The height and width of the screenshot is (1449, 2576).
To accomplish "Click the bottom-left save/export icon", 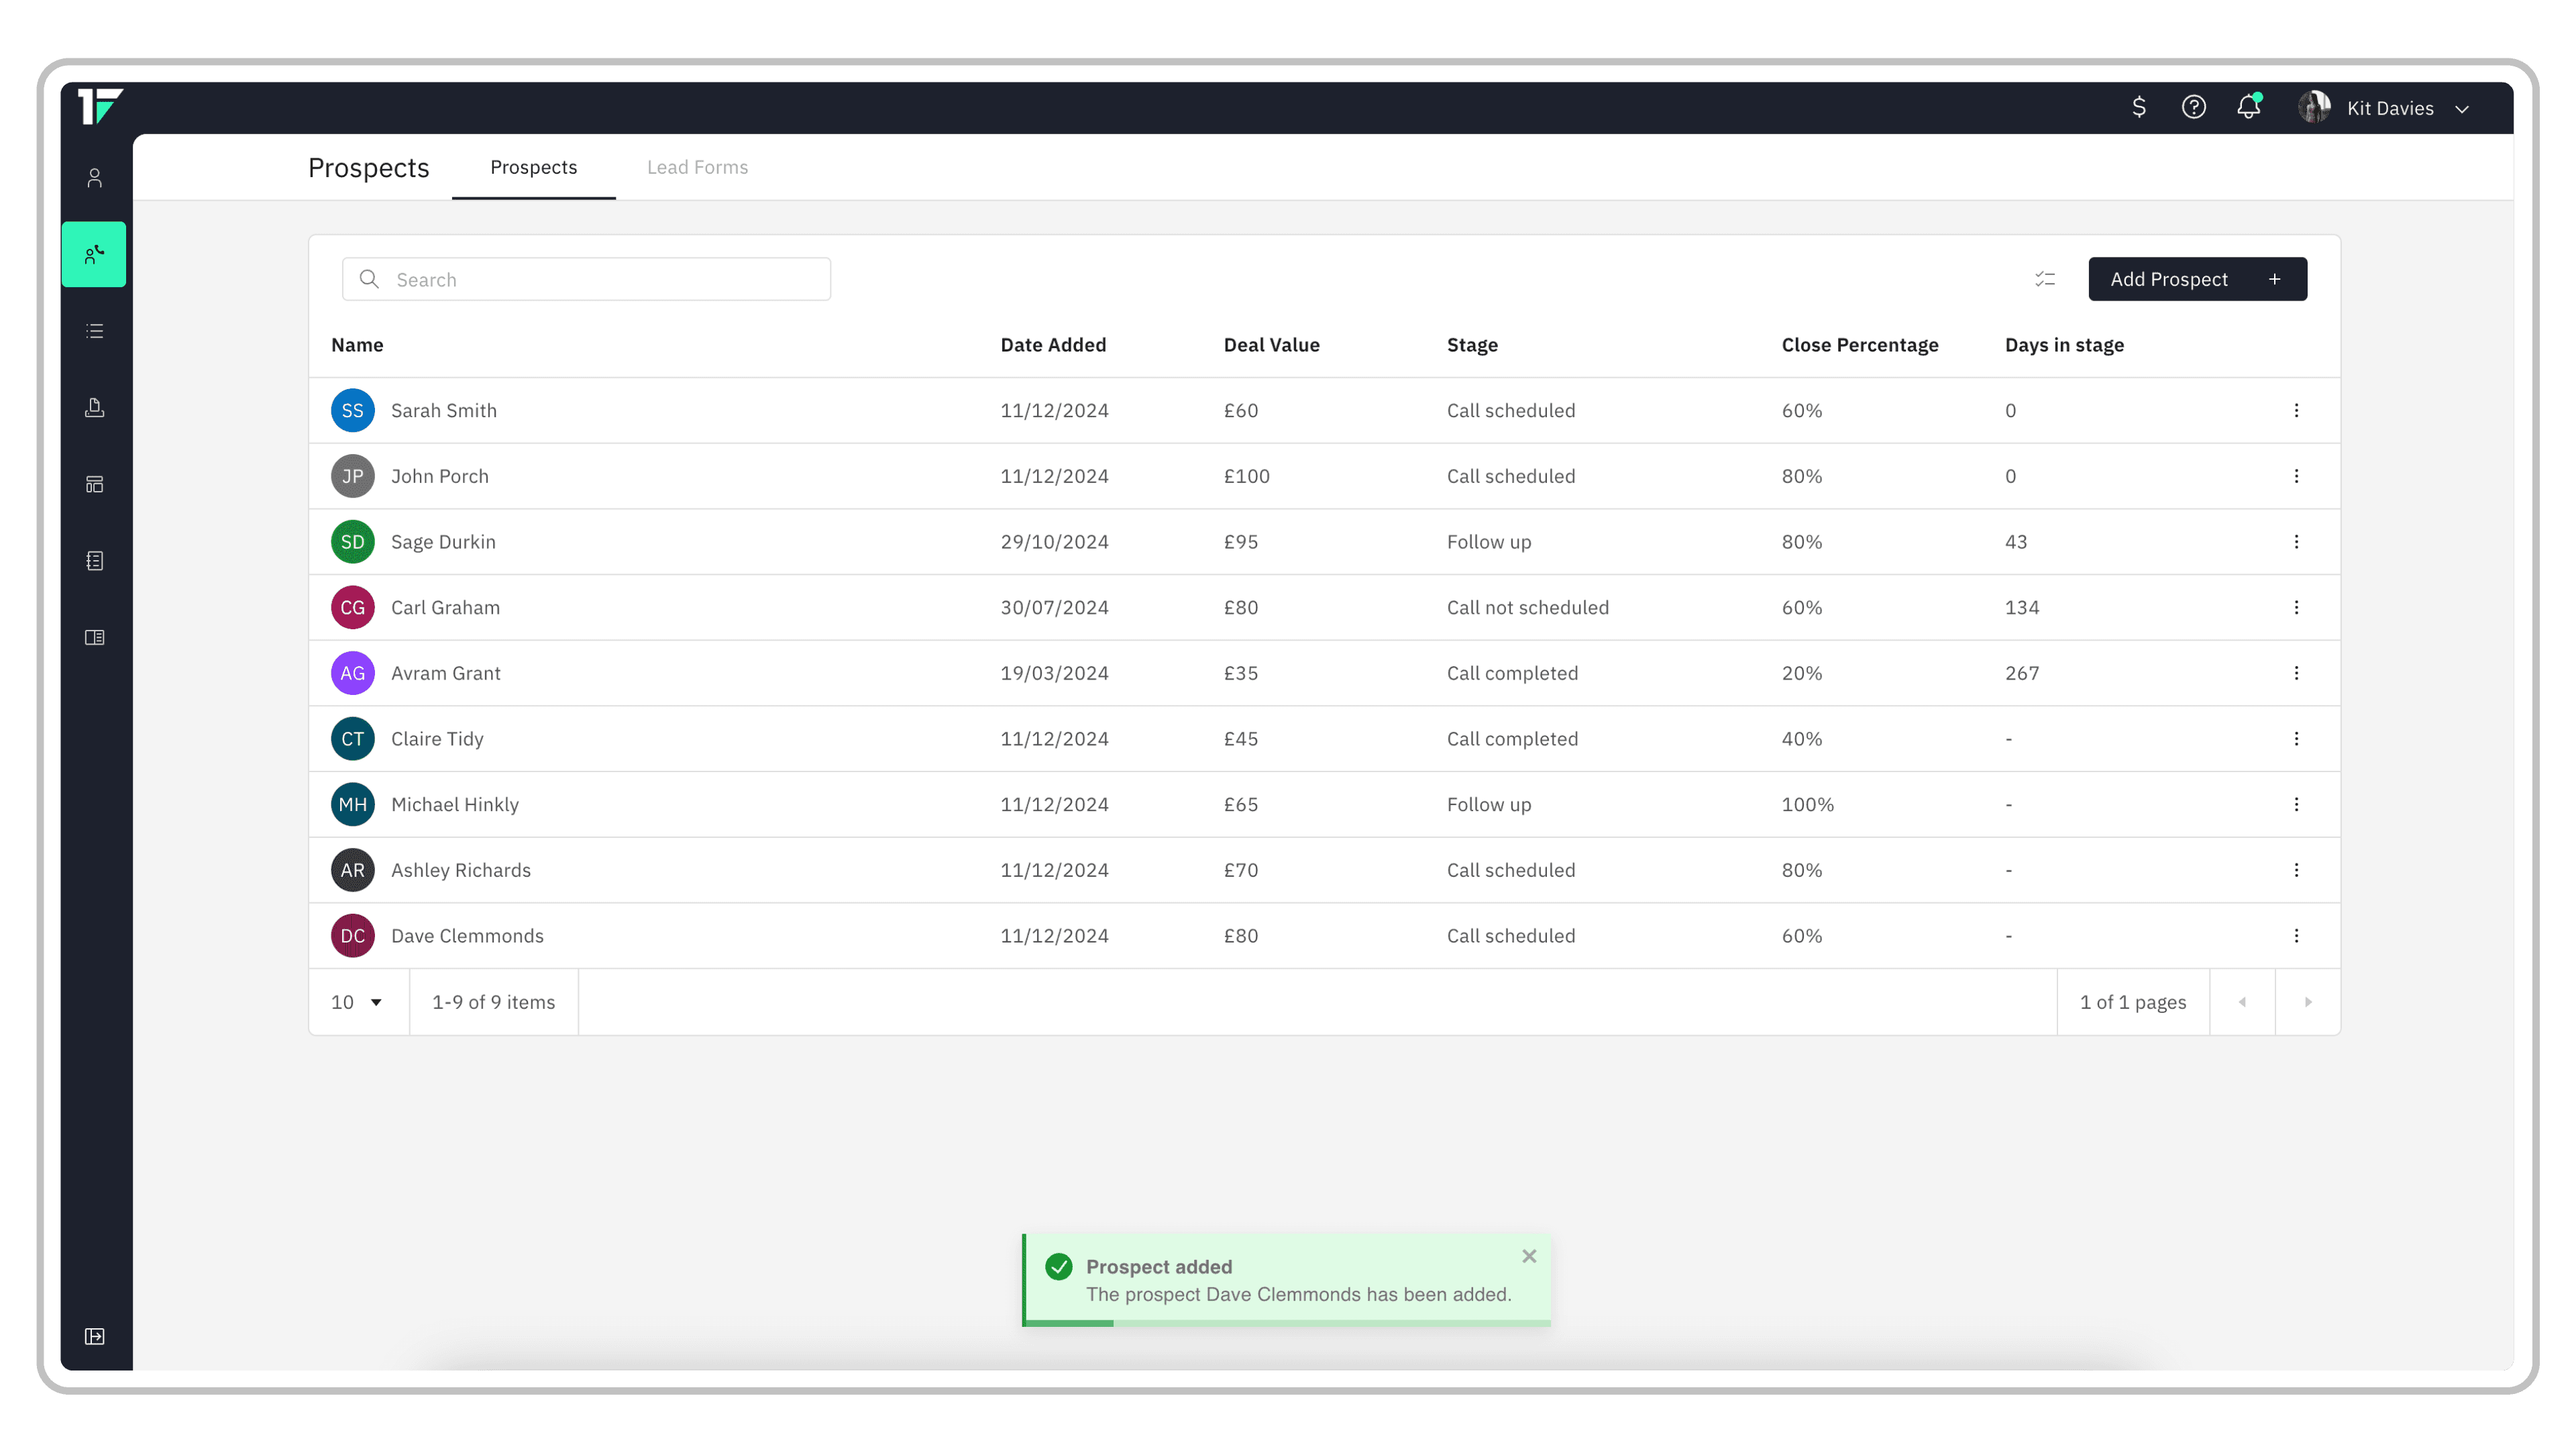I will pyautogui.click(x=95, y=1336).
